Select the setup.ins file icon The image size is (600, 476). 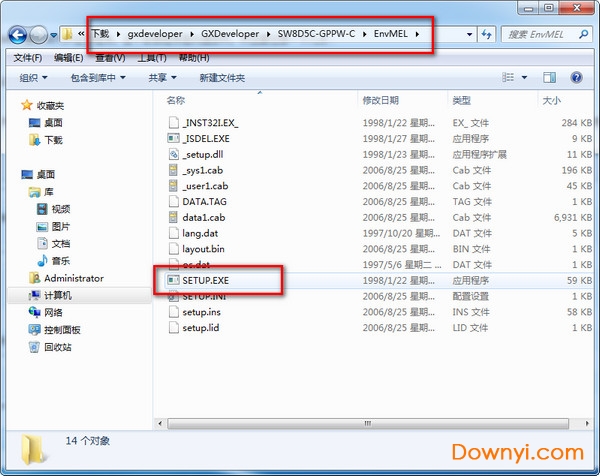click(173, 312)
